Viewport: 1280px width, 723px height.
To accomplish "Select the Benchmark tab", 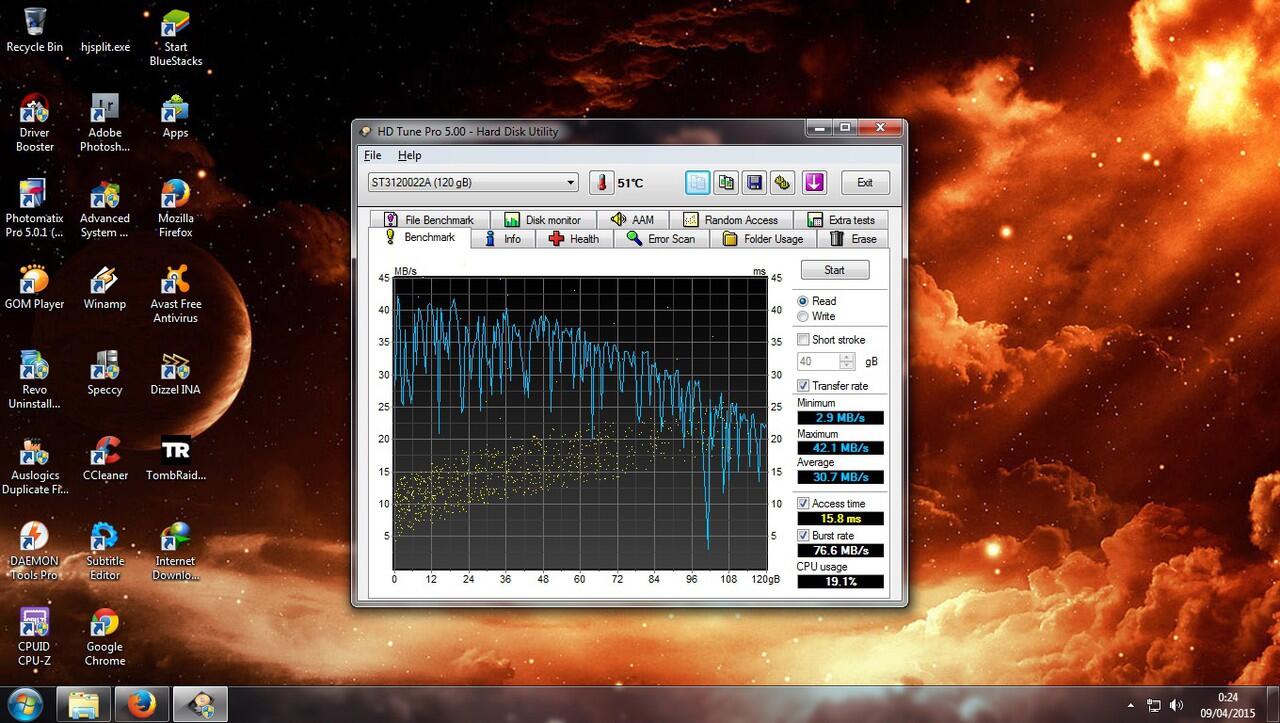I will 420,238.
